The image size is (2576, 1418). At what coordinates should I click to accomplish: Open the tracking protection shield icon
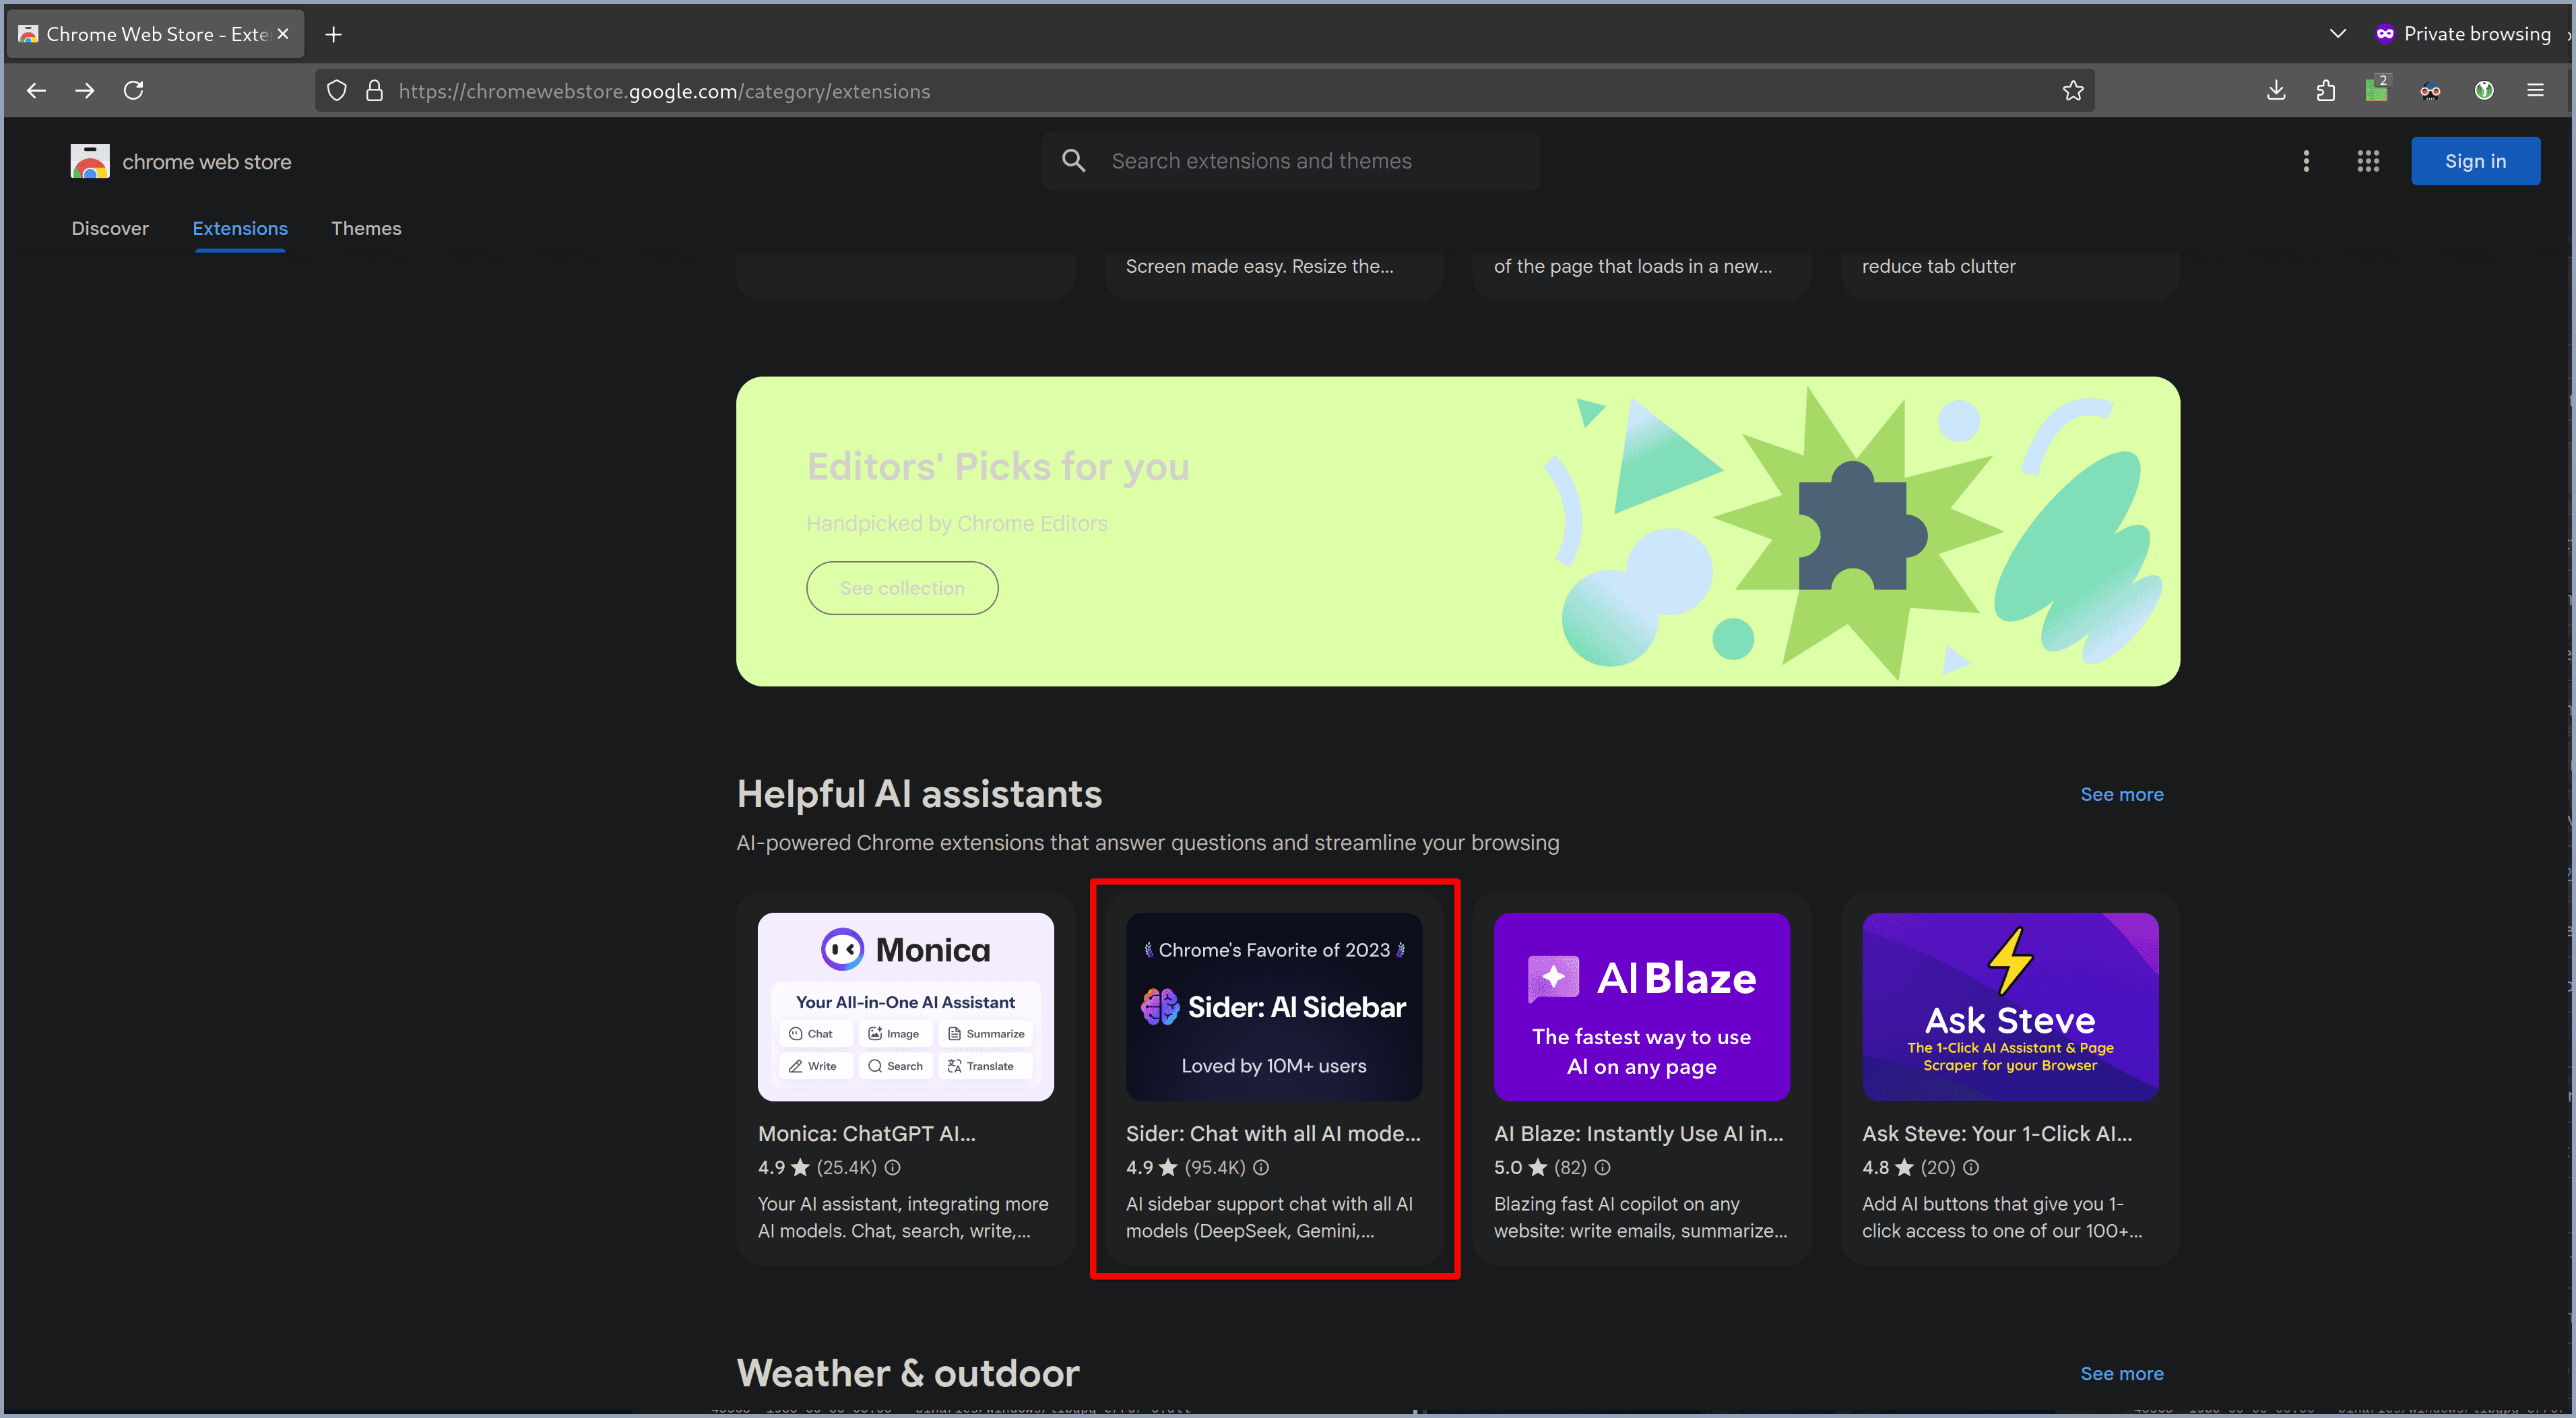pos(337,91)
